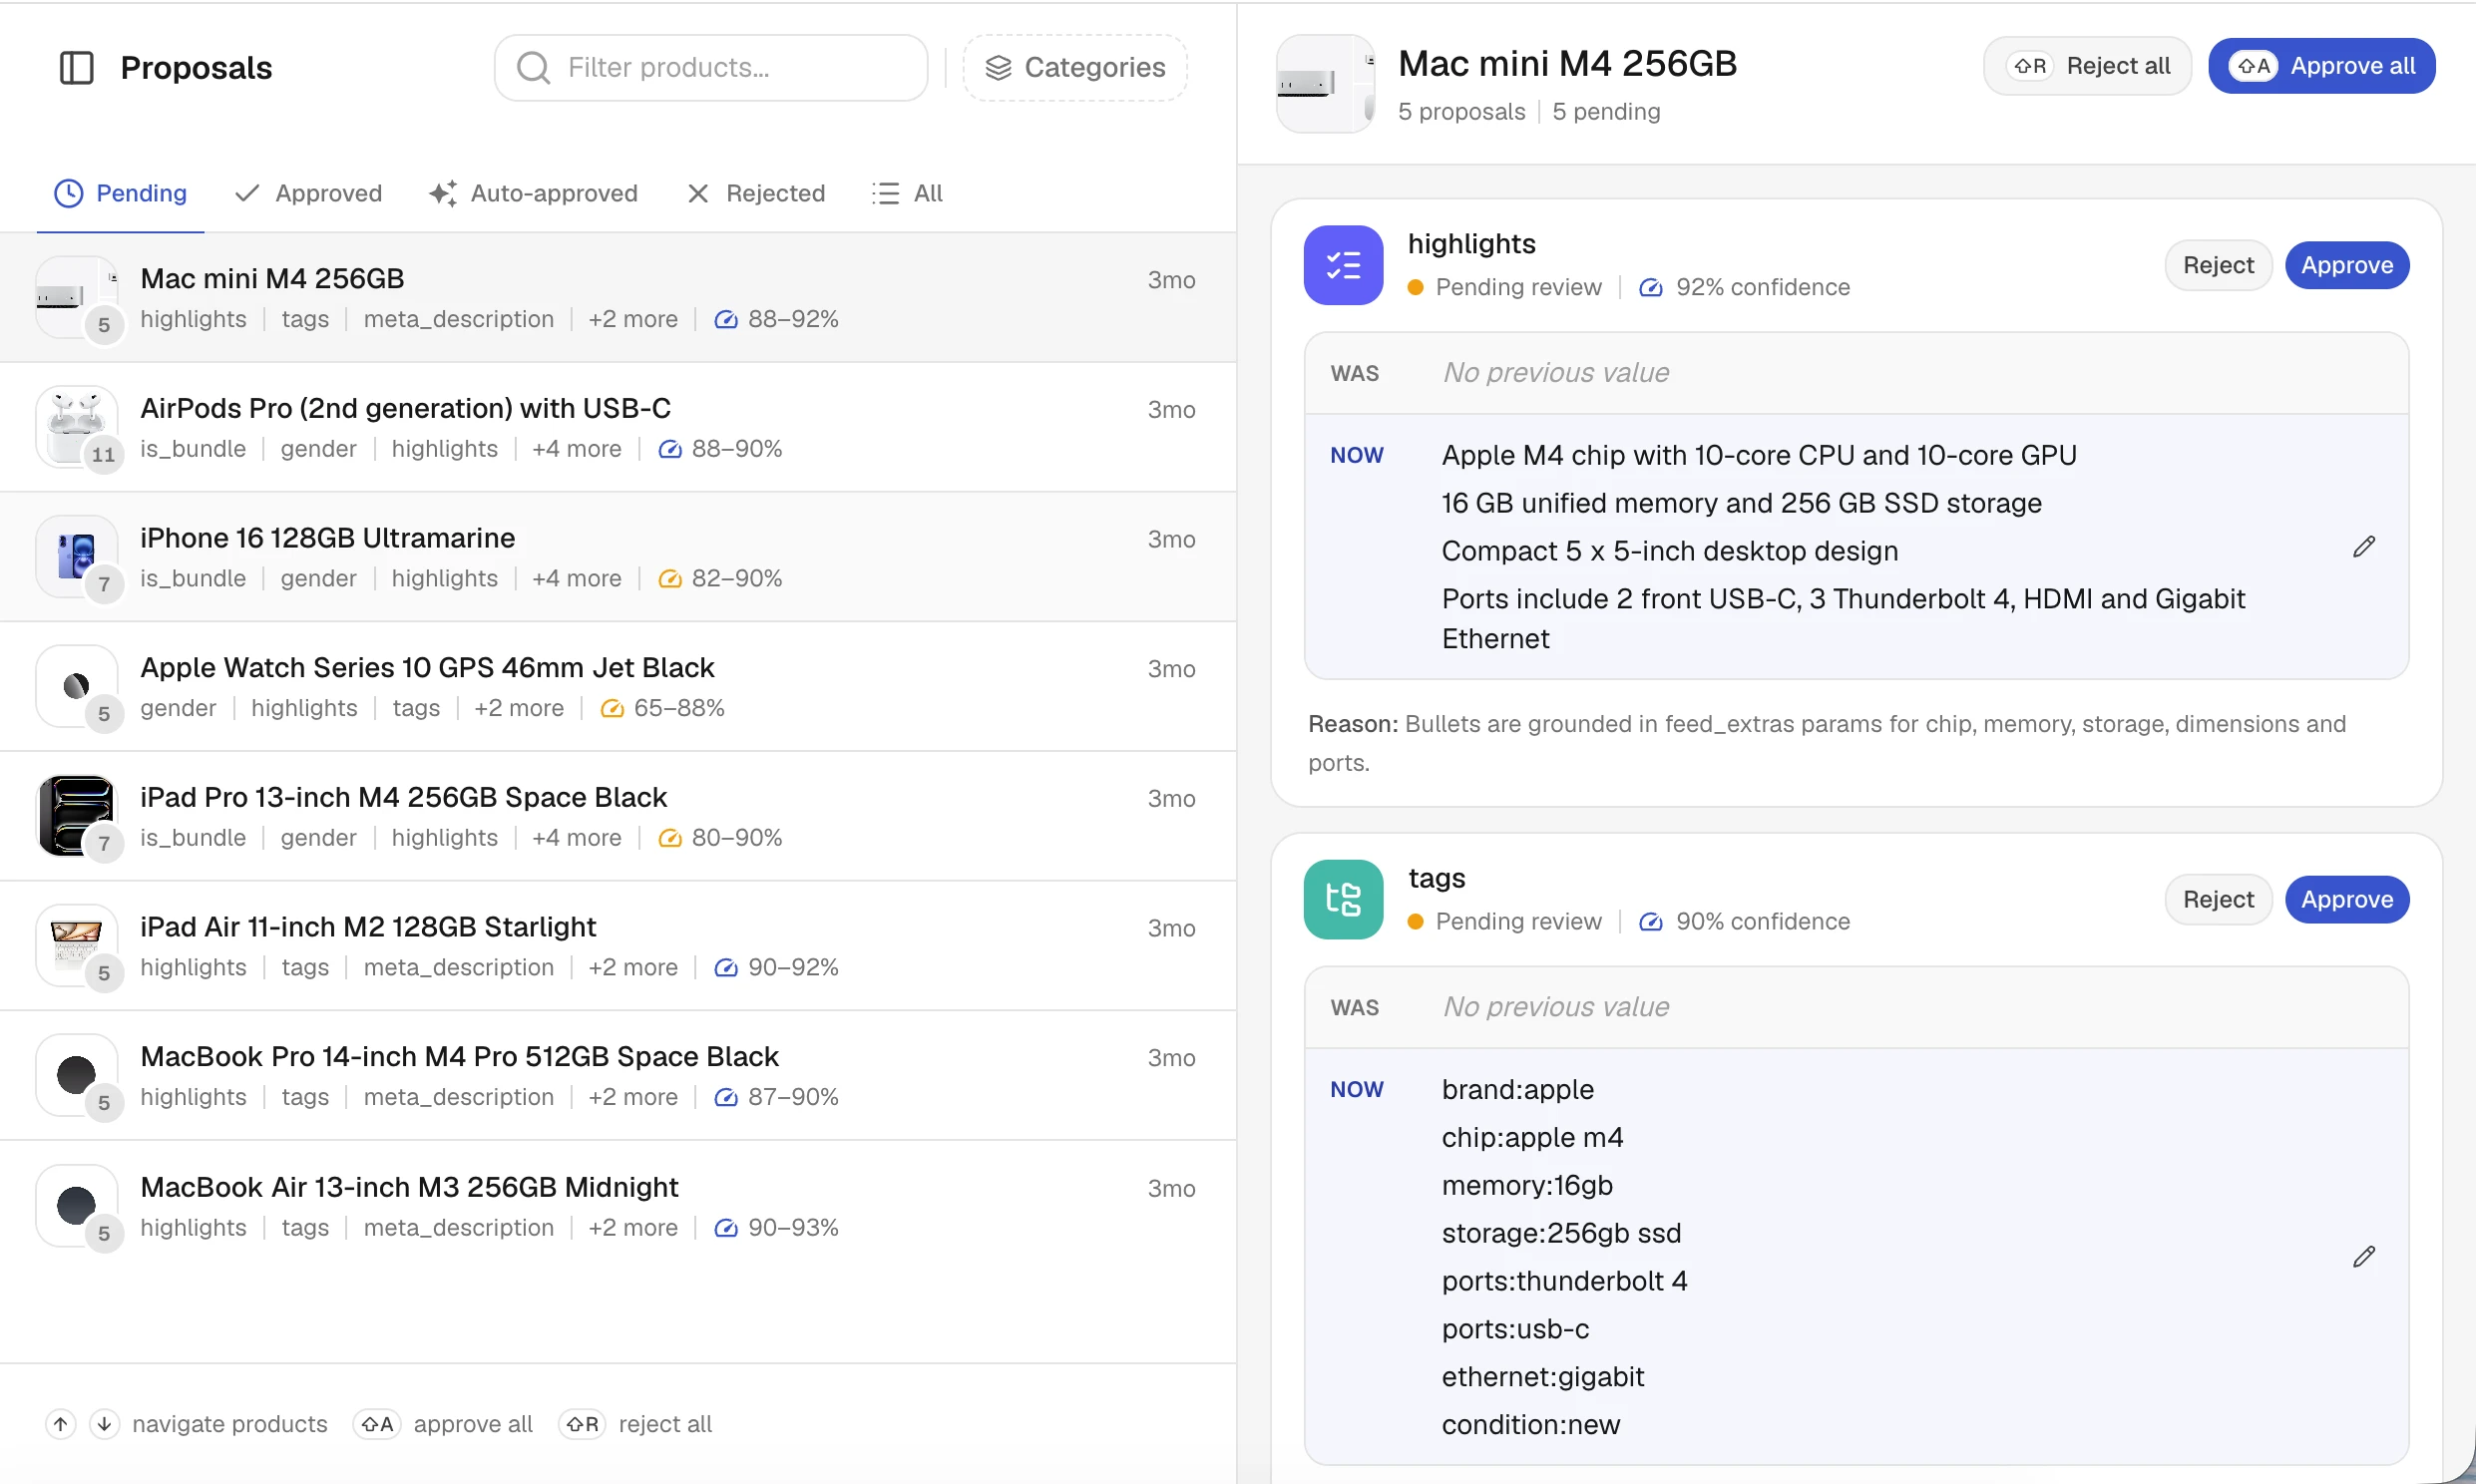Click the 92% confidence gauge icon
Image resolution: width=2476 pixels, height=1484 pixels.
(x=1651, y=288)
